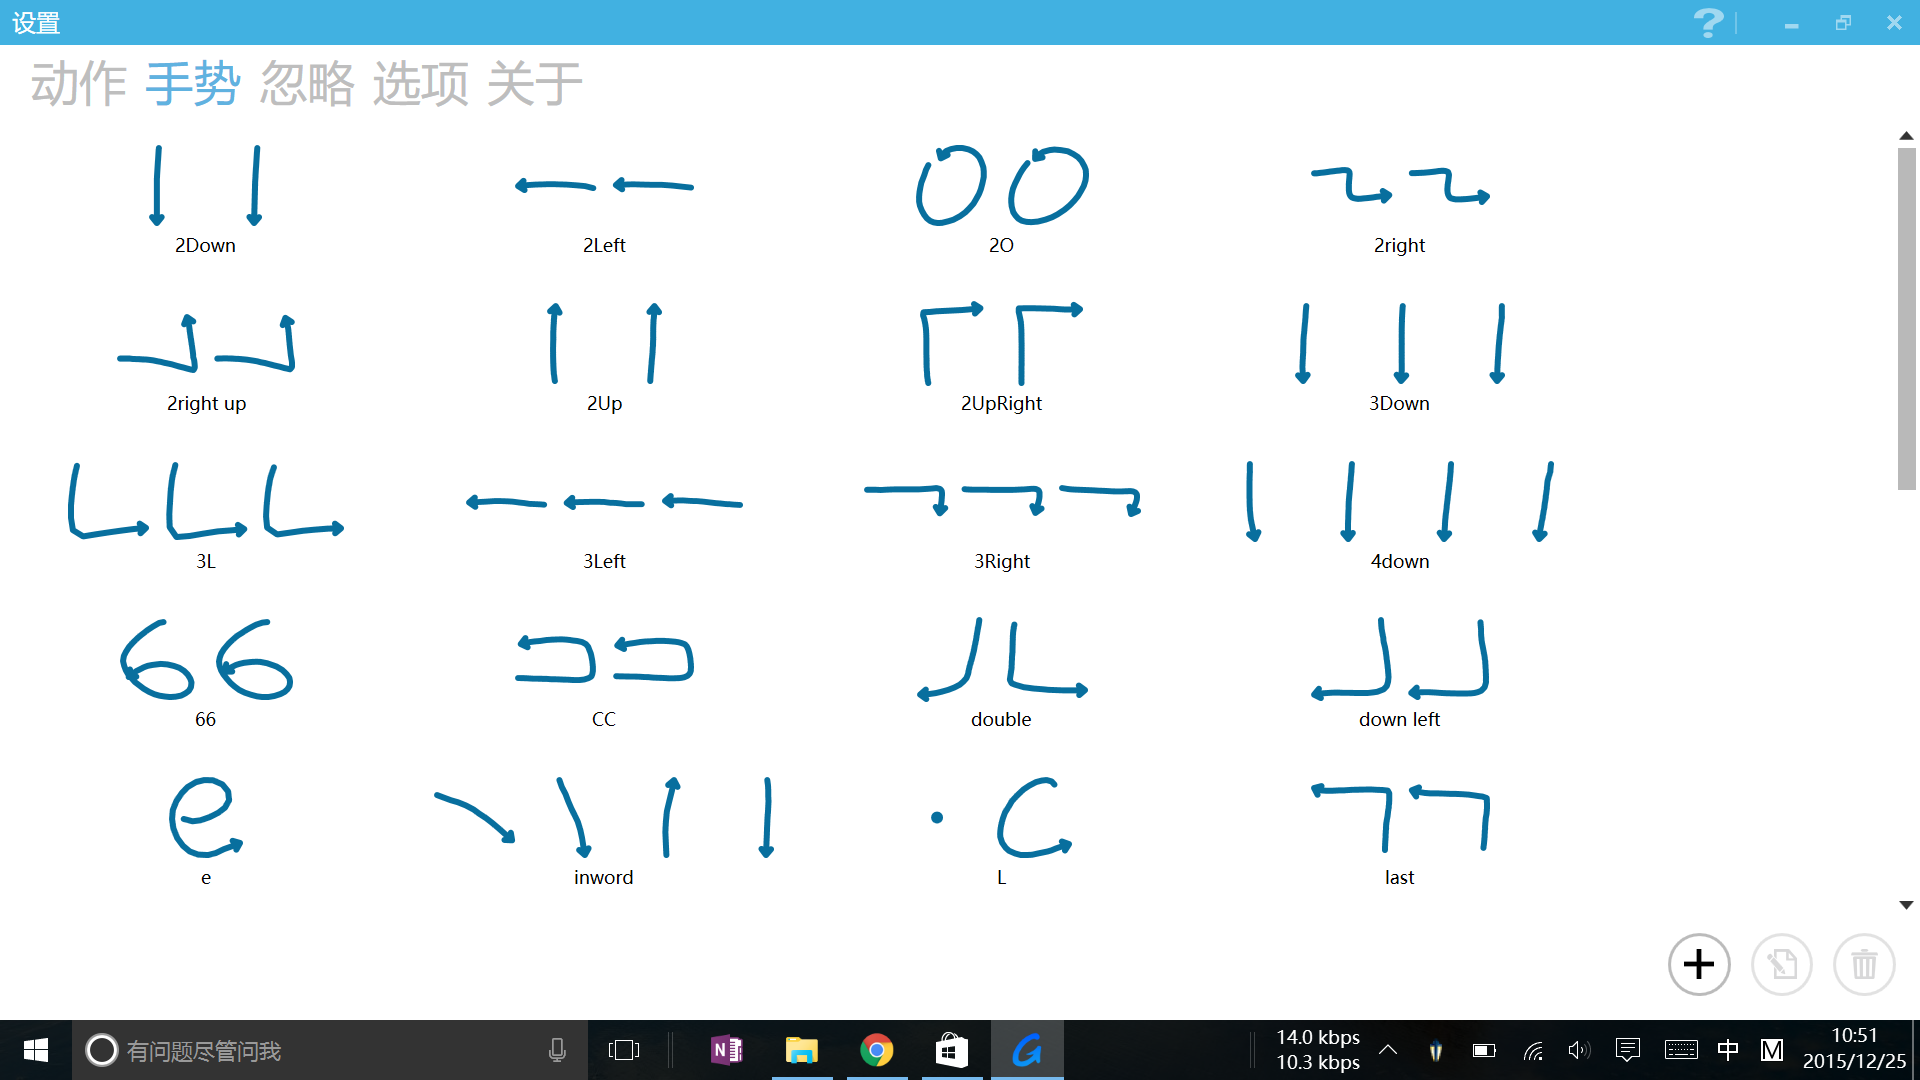This screenshot has width=1920, height=1080.
Task: Launch Chrome from the taskbar
Action: click(877, 1050)
